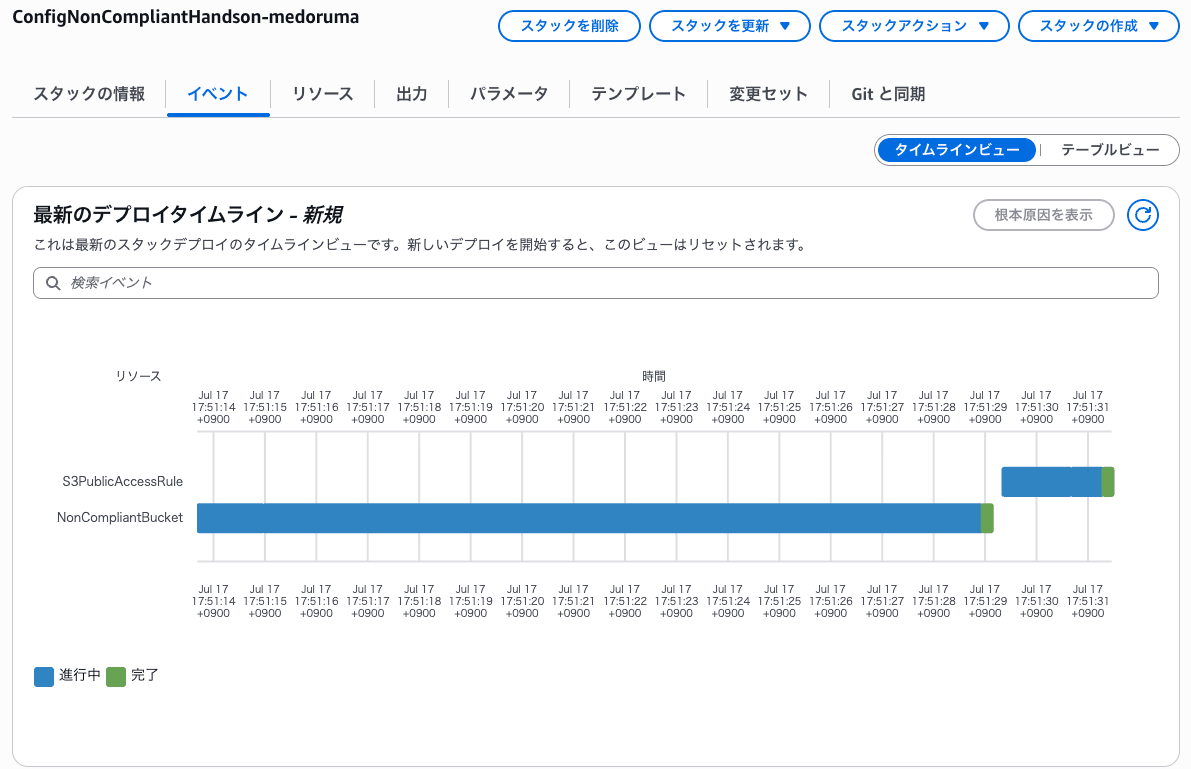The width and height of the screenshot is (1191, 769).
Task: Open the パラメータ tab
Action: pos(509,94)
